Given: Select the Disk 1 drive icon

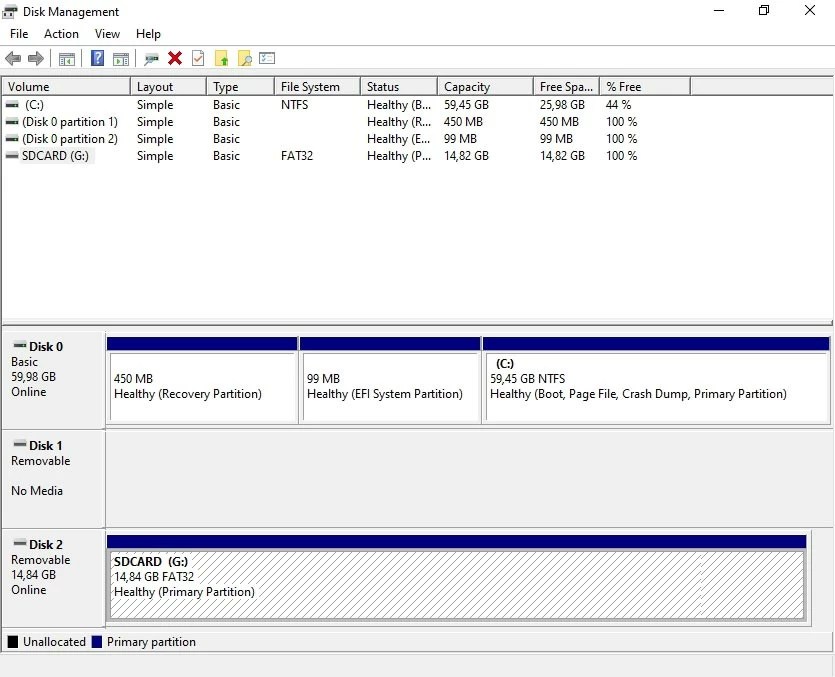Looking at the screenshot, I should pos(20,444).
